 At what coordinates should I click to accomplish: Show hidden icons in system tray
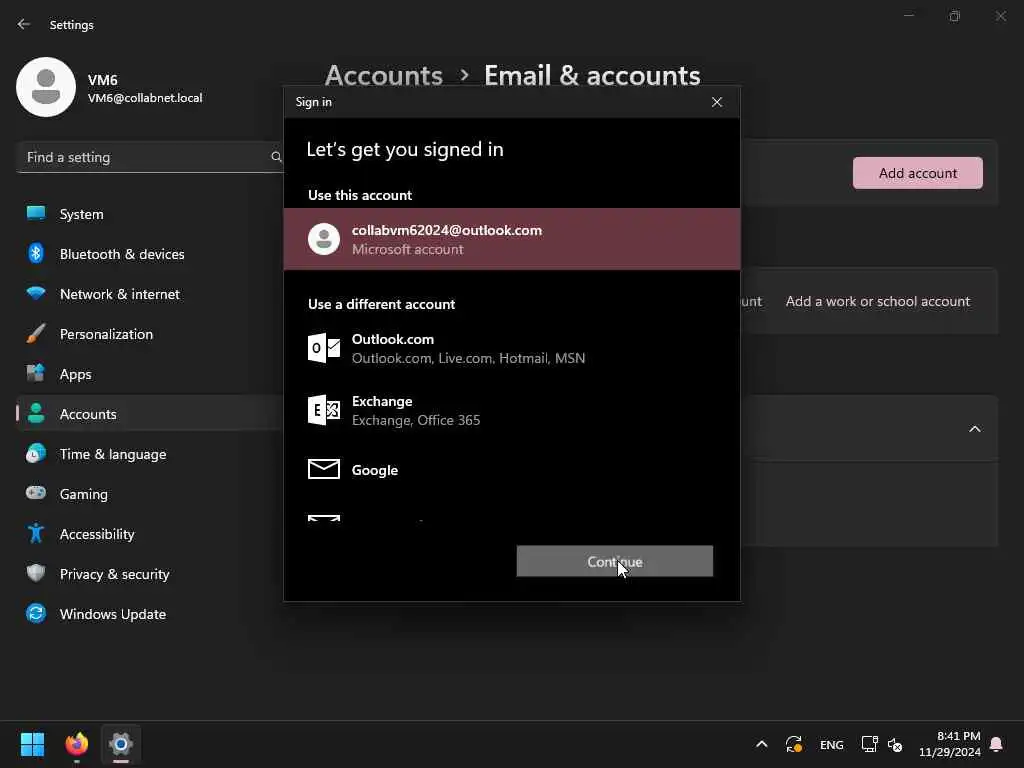[x=761, y=744]
